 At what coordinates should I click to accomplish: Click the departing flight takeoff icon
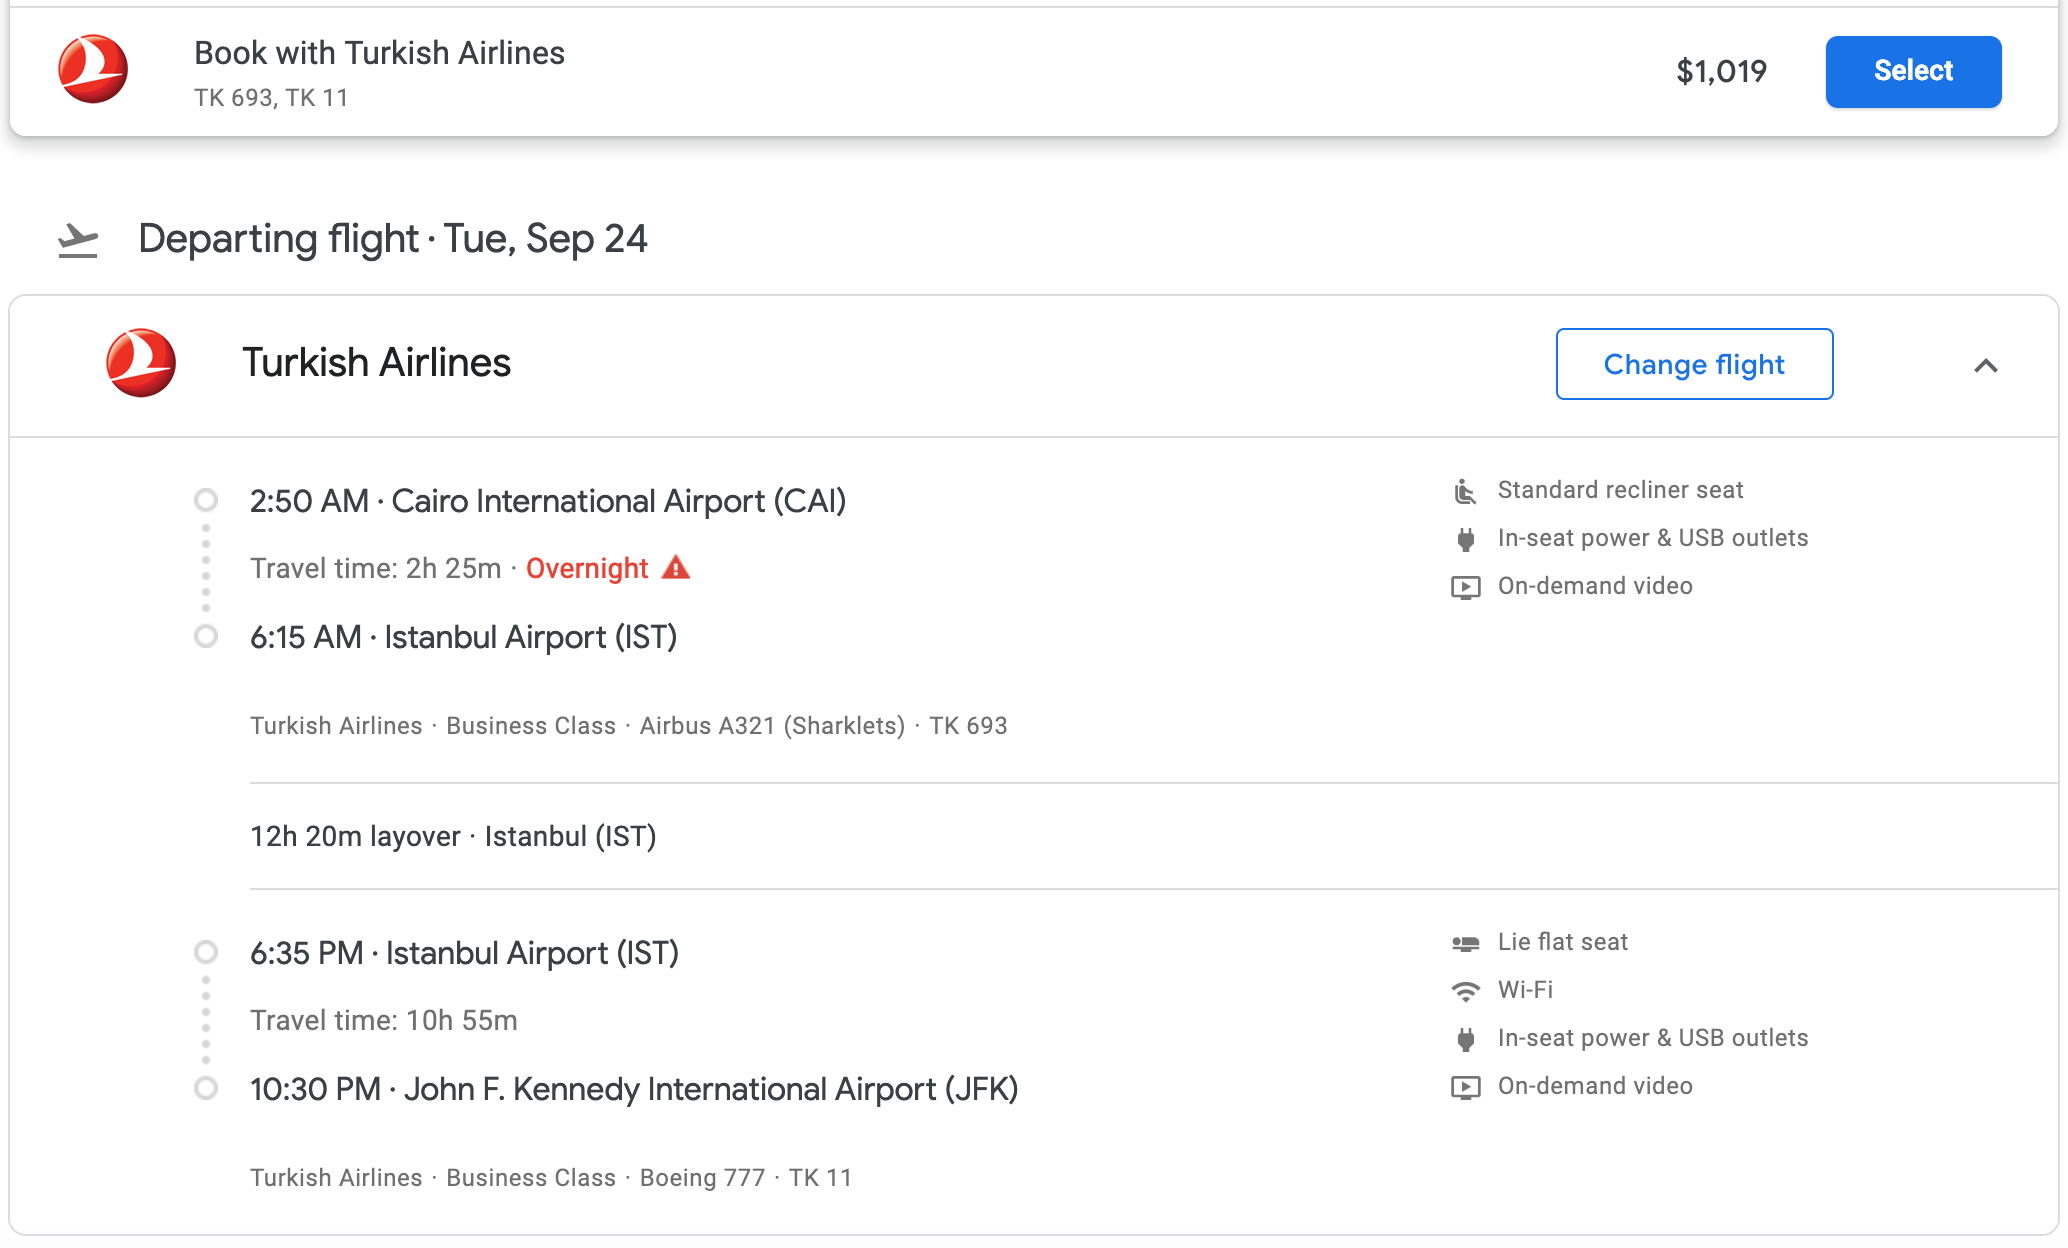[x=78, y=240]
